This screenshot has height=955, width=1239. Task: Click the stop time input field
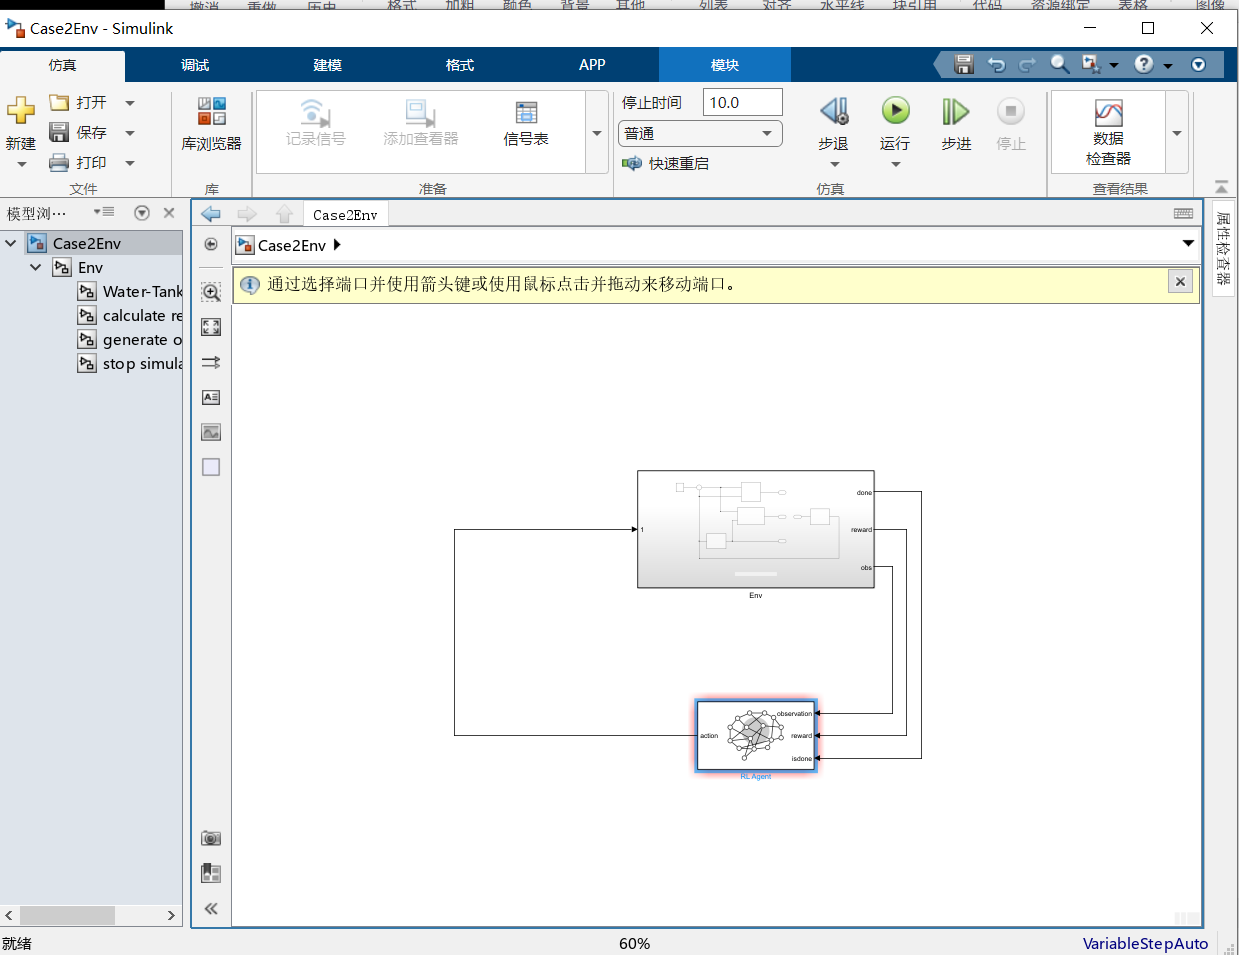[742, 102]
